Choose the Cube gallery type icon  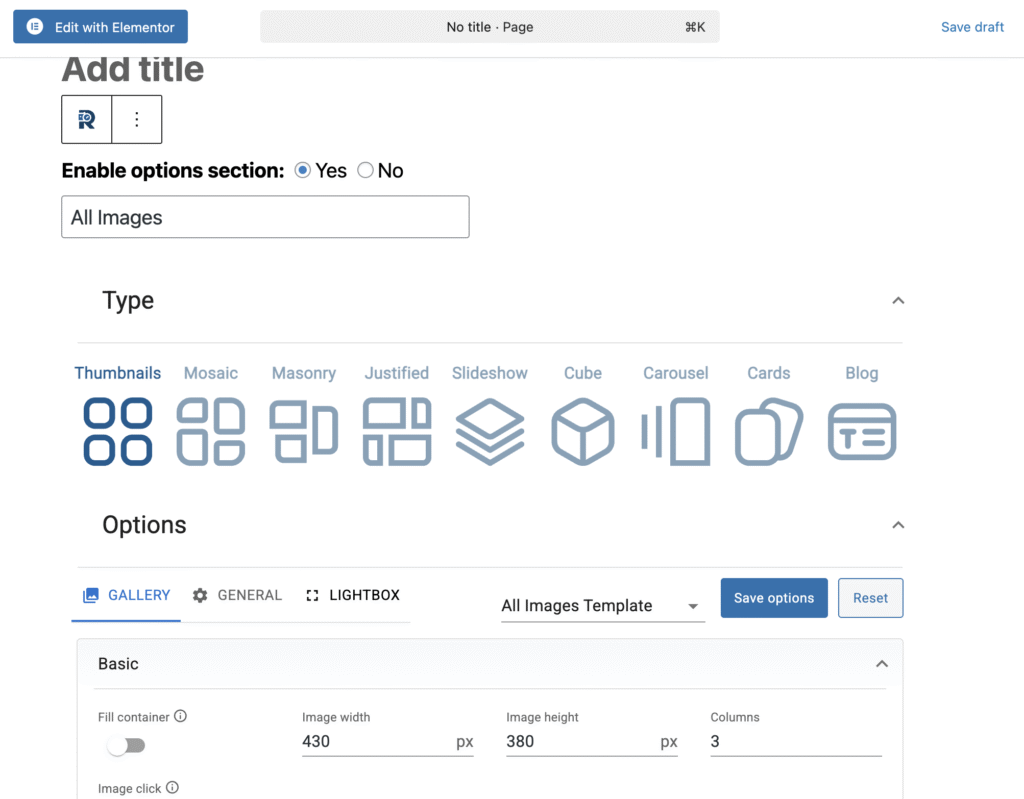point(583,431)
